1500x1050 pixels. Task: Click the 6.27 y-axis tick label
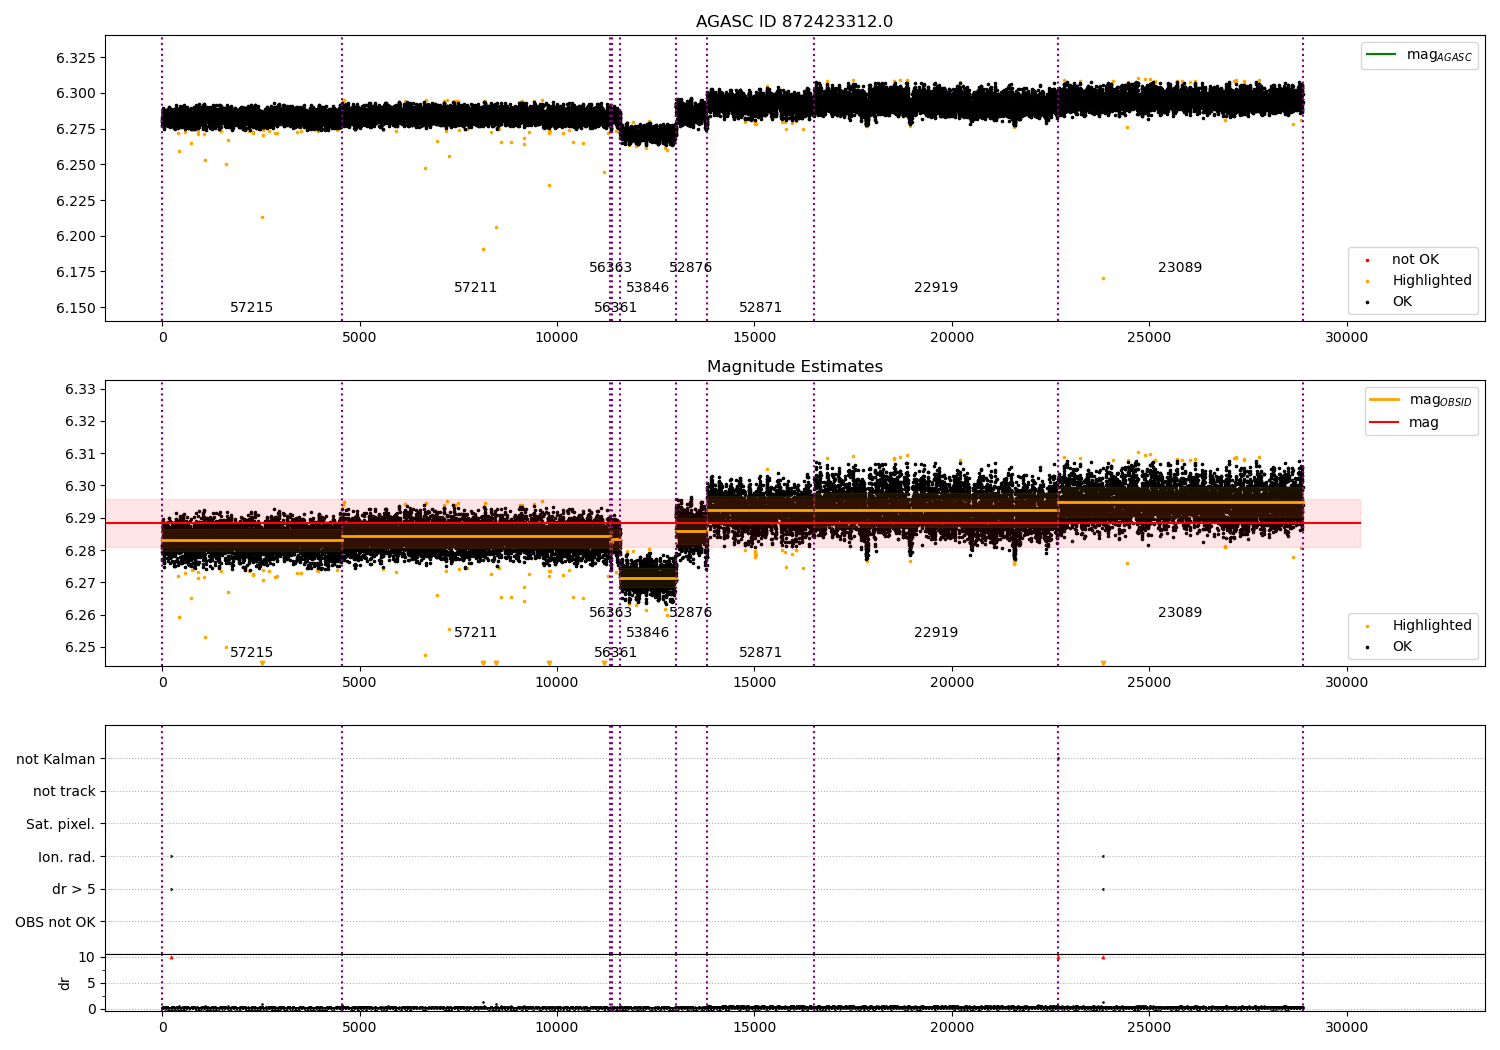point(80,583)
